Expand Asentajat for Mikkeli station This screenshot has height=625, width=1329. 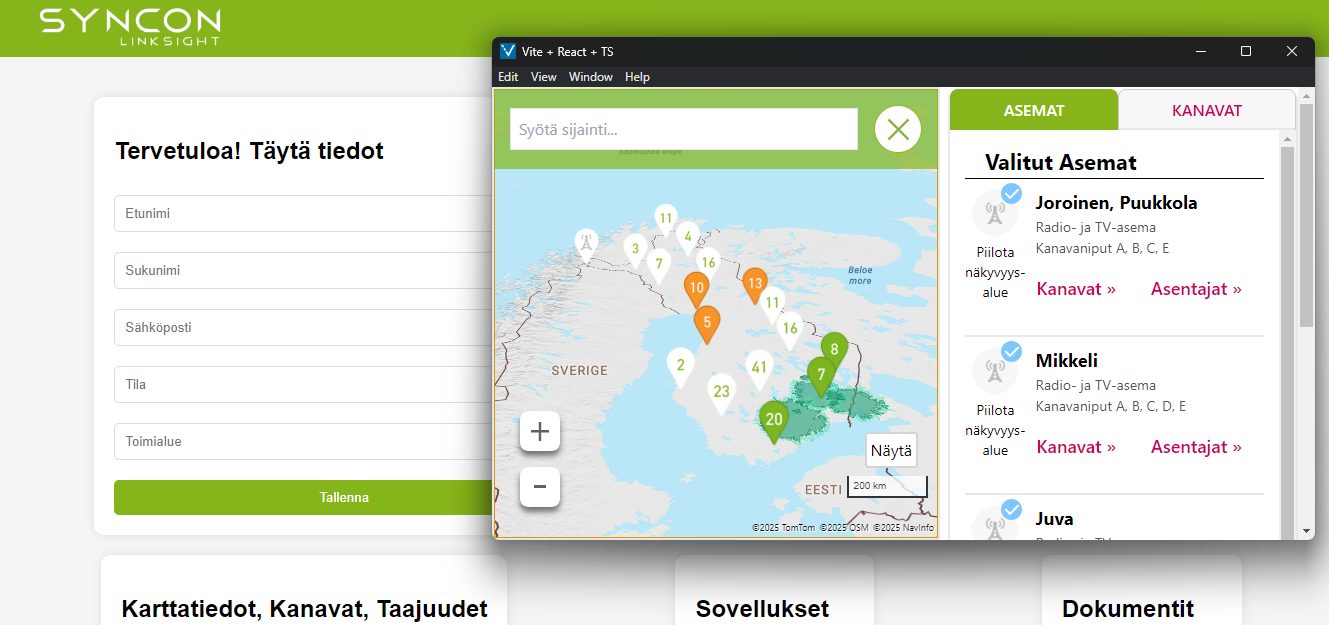1196,447
